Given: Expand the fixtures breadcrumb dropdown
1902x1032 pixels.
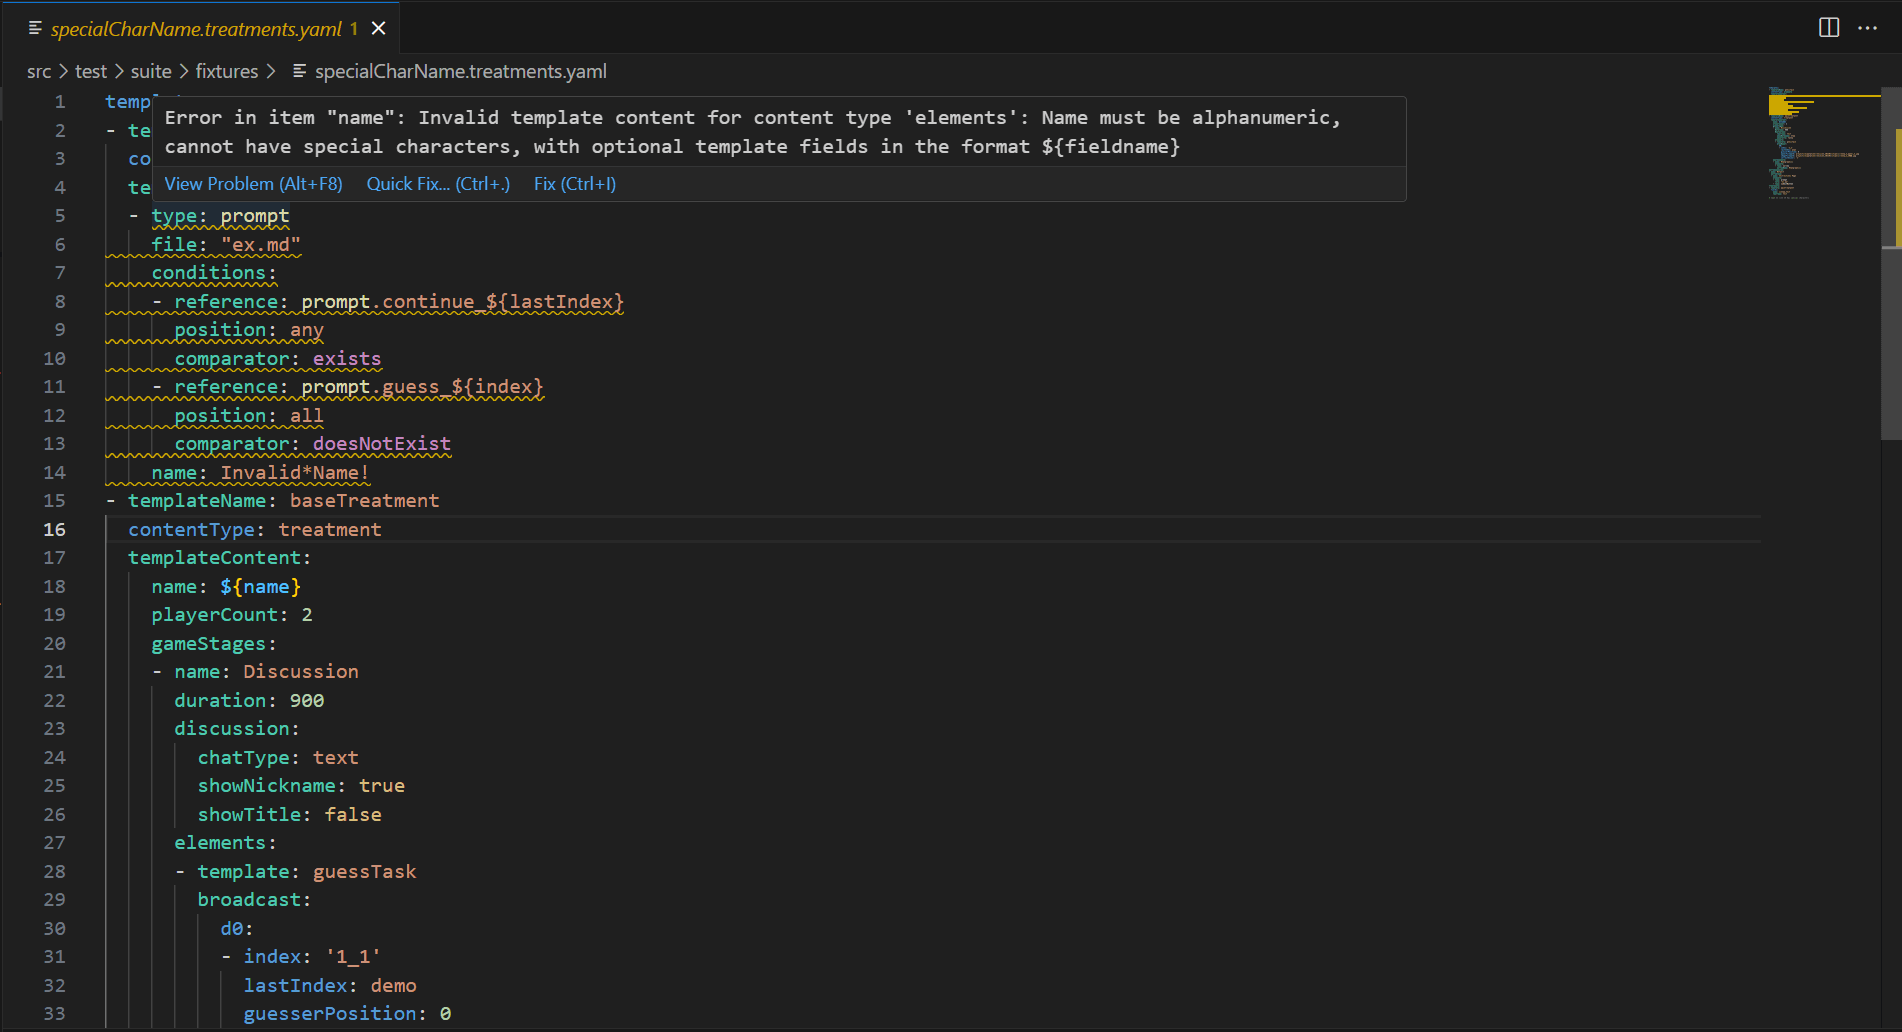Looking at the screenshot, I should [x=227, y=71].
